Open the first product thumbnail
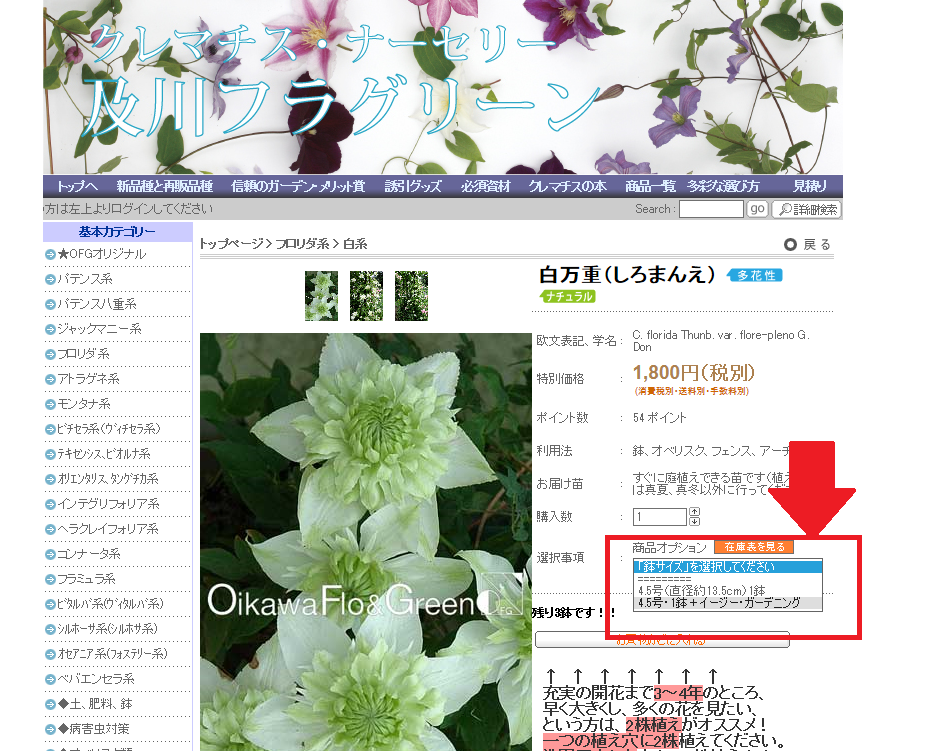The height and width of the screenshot is (751, 933). pyautogui.click(x=321, y=296)
